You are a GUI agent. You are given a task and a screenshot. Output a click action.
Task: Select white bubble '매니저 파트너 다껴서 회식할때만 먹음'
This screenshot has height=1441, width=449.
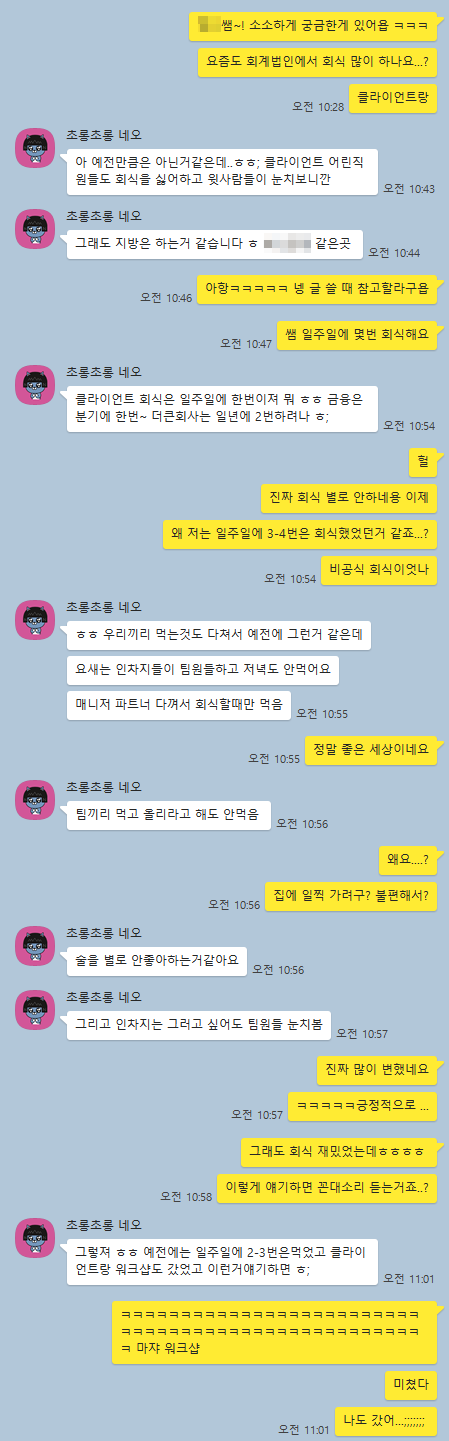(179, 704)
